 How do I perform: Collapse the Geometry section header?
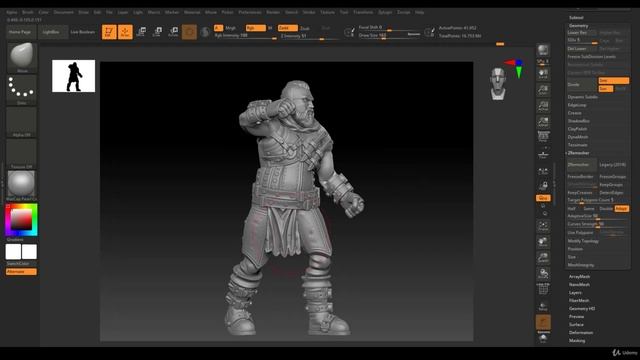pos(579,26)
